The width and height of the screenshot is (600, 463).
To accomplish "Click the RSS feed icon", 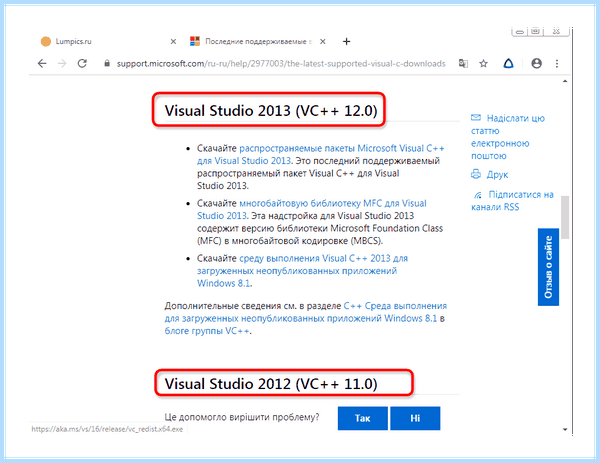I will pos(478,195).
